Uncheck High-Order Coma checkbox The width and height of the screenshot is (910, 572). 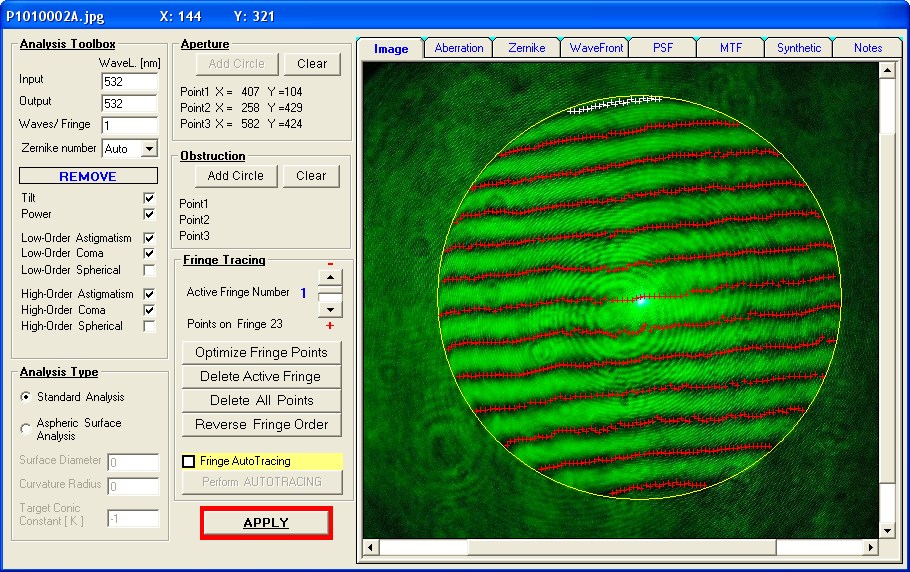coord(149,310)
